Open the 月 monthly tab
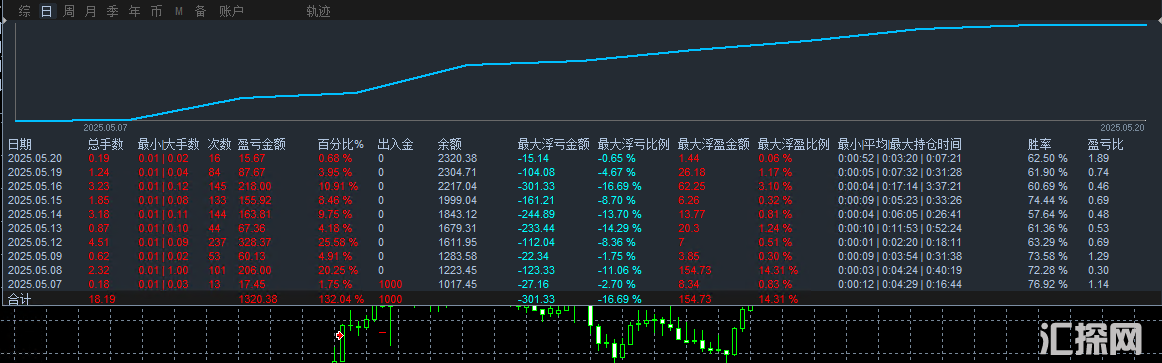 90,11
